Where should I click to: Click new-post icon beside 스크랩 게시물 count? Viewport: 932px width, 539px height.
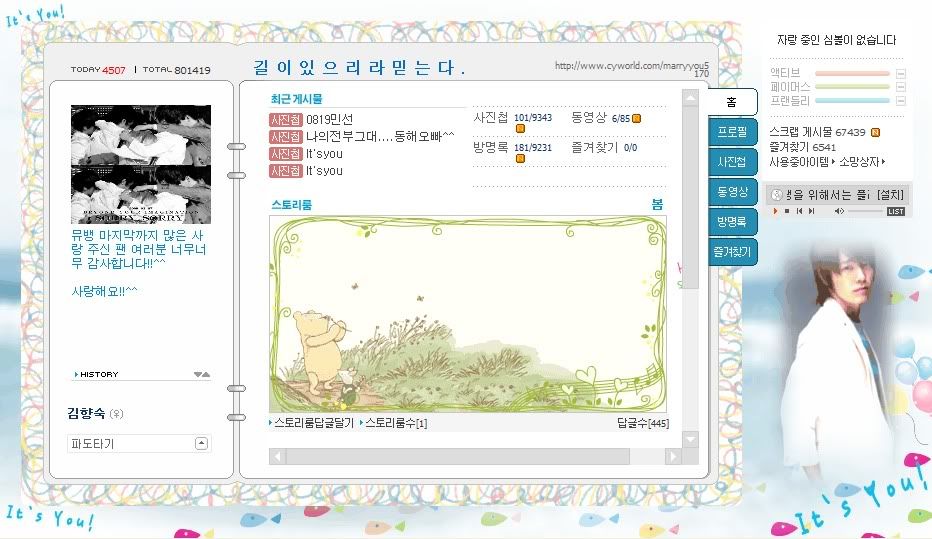click(875, 132)
